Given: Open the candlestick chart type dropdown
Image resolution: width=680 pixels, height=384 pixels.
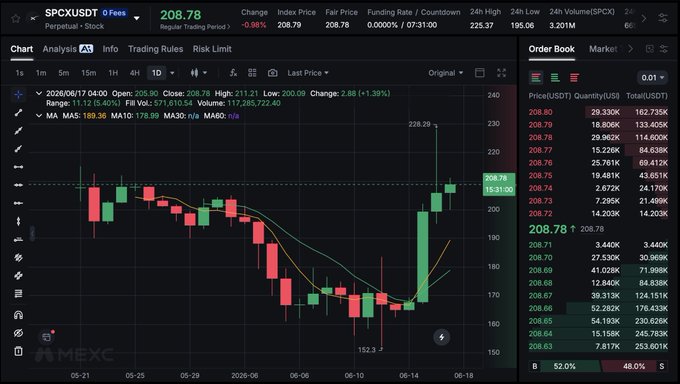Looking at the screenshot, I should click(199, 73).
